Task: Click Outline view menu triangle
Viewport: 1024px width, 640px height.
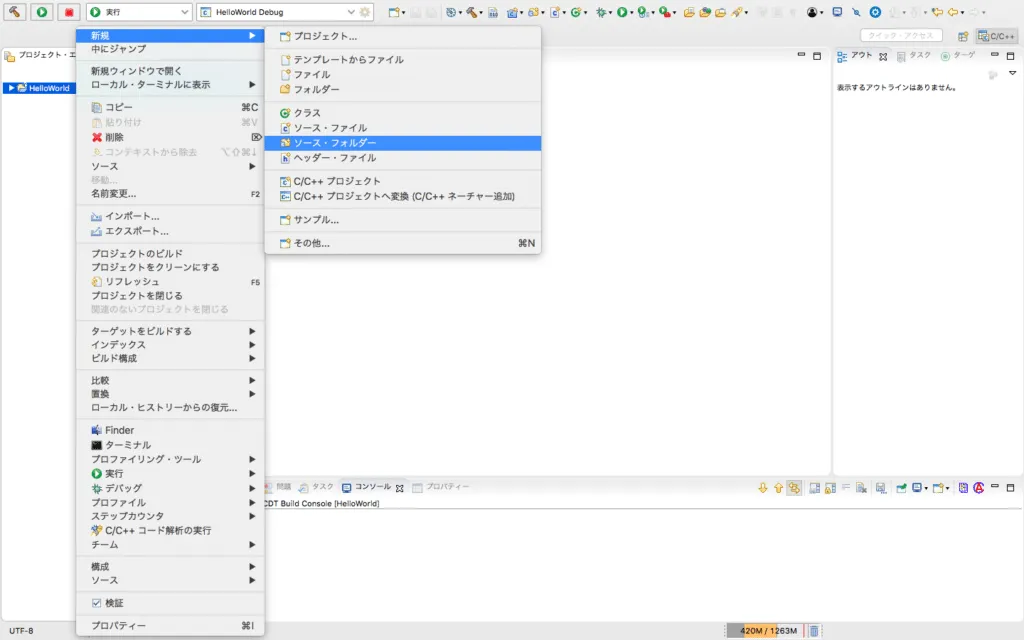Action: point(1012,73)
